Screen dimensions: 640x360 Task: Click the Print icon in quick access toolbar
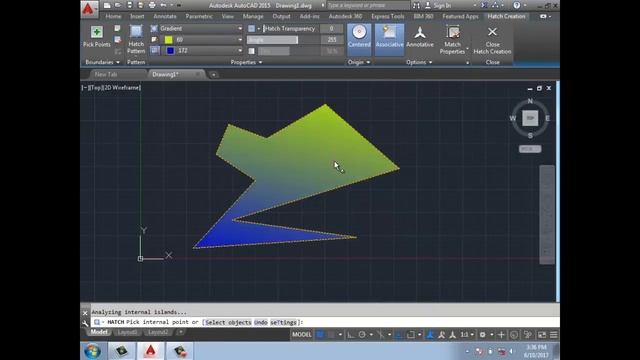coord(152,5)
